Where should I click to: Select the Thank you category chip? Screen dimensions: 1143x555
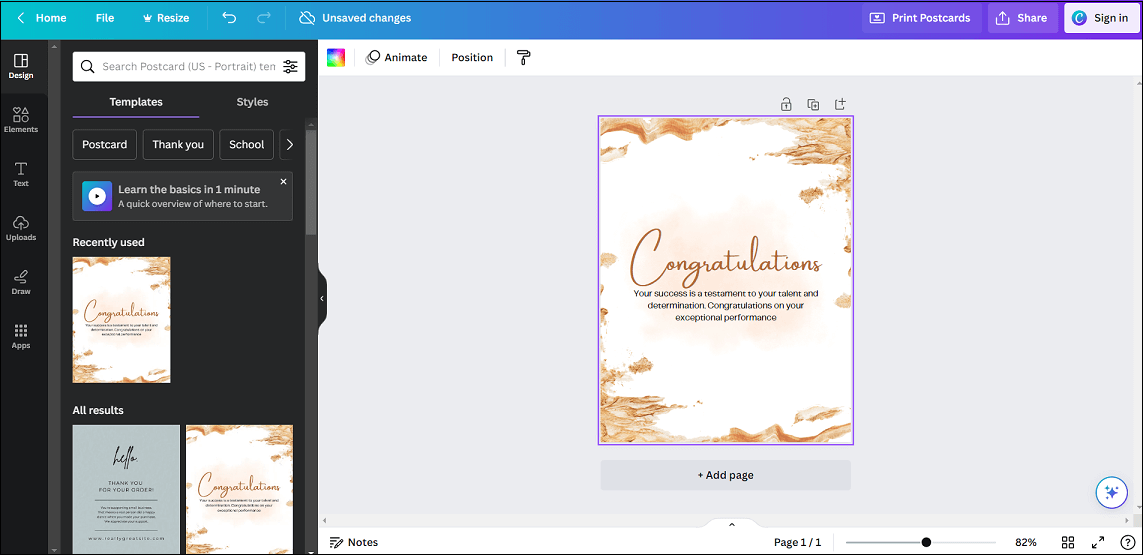tap(178, 144)
